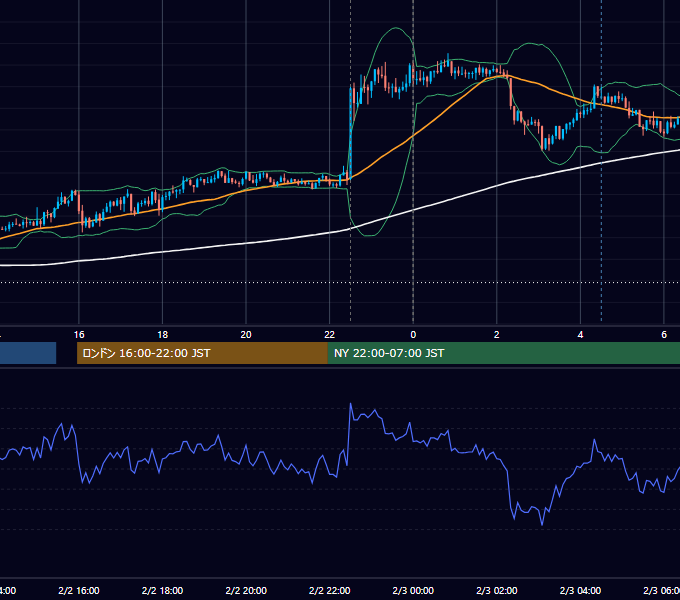Click the NY 22:00-07:00 JST session bar
The image size is (680, 600).
503,353
